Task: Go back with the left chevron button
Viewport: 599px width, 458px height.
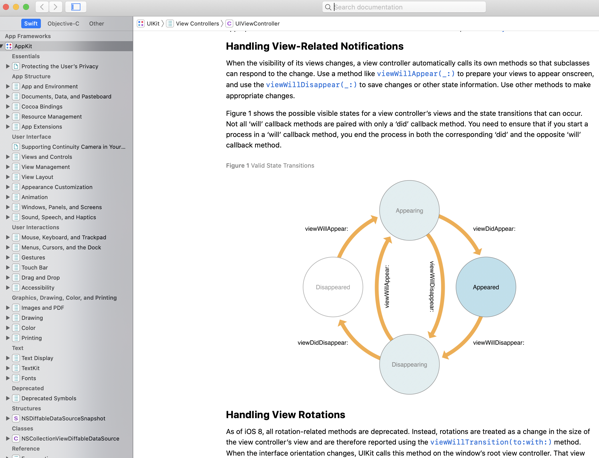Action: tap(42, 7)
